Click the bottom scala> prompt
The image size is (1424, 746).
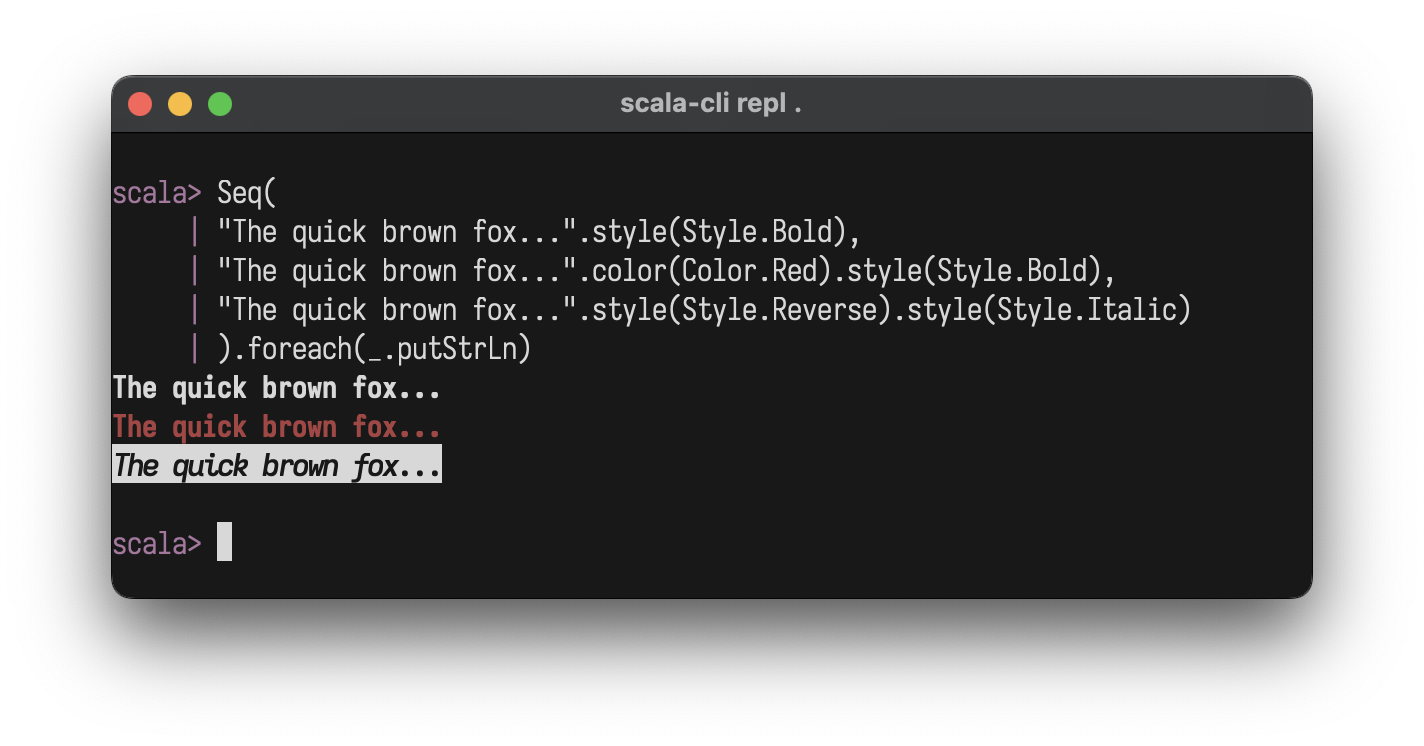157,543
